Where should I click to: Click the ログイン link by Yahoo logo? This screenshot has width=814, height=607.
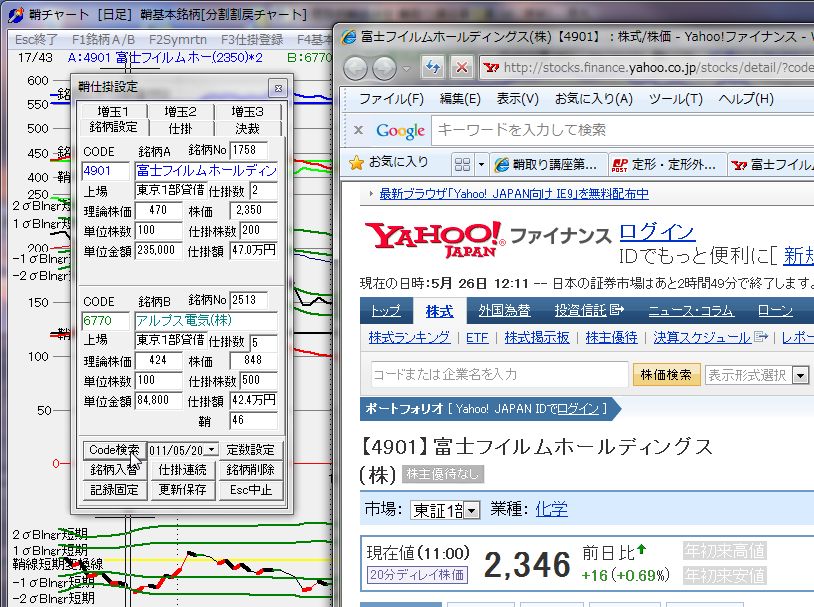tap(657, 233)
